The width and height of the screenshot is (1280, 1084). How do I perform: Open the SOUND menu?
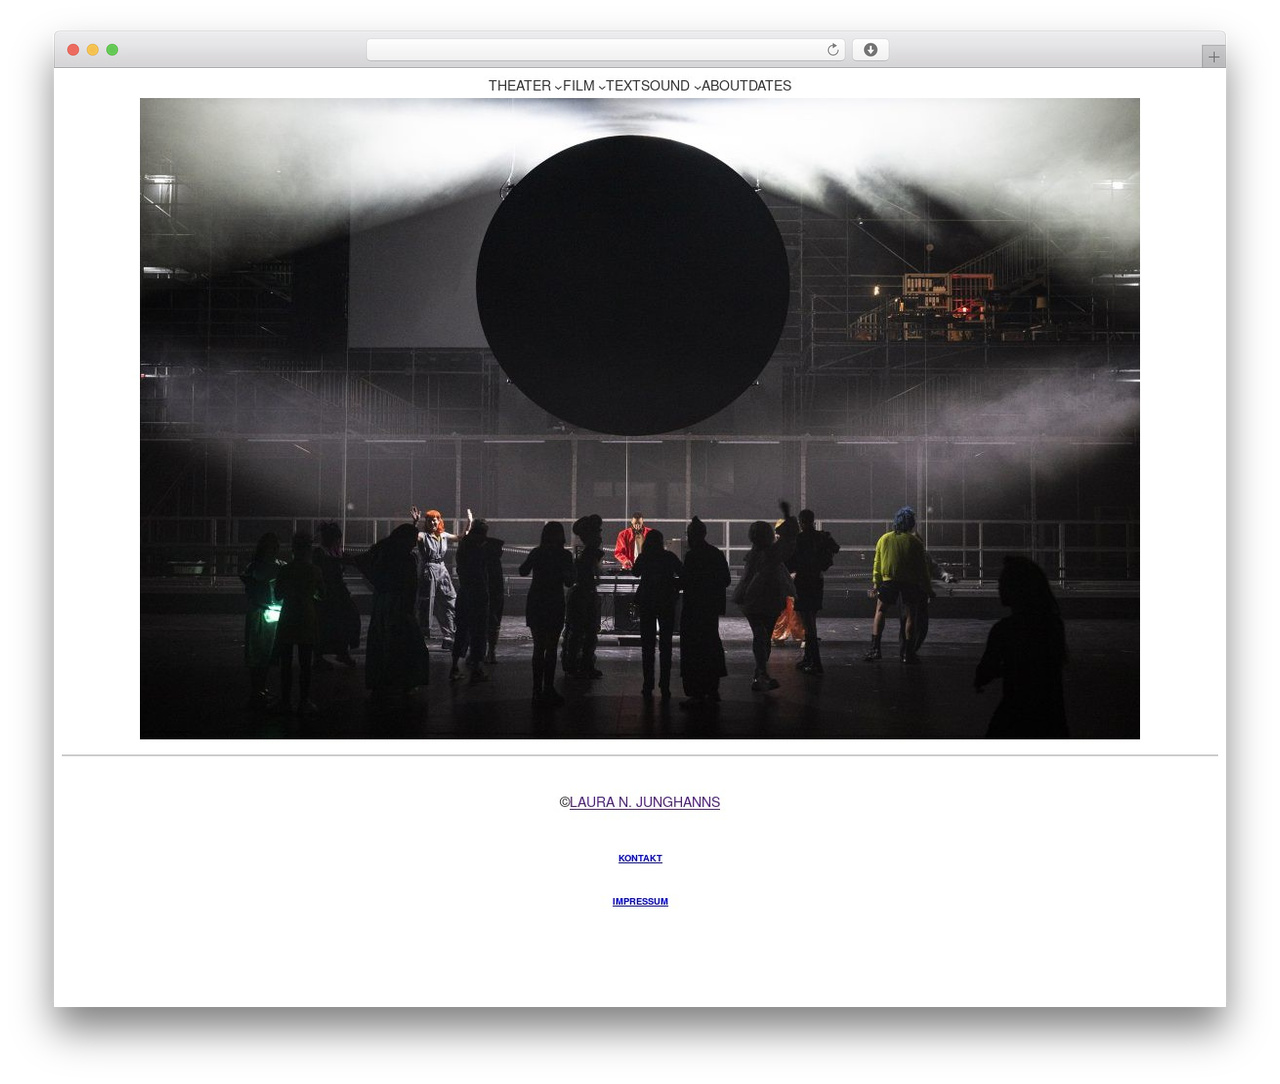[665, 86]
